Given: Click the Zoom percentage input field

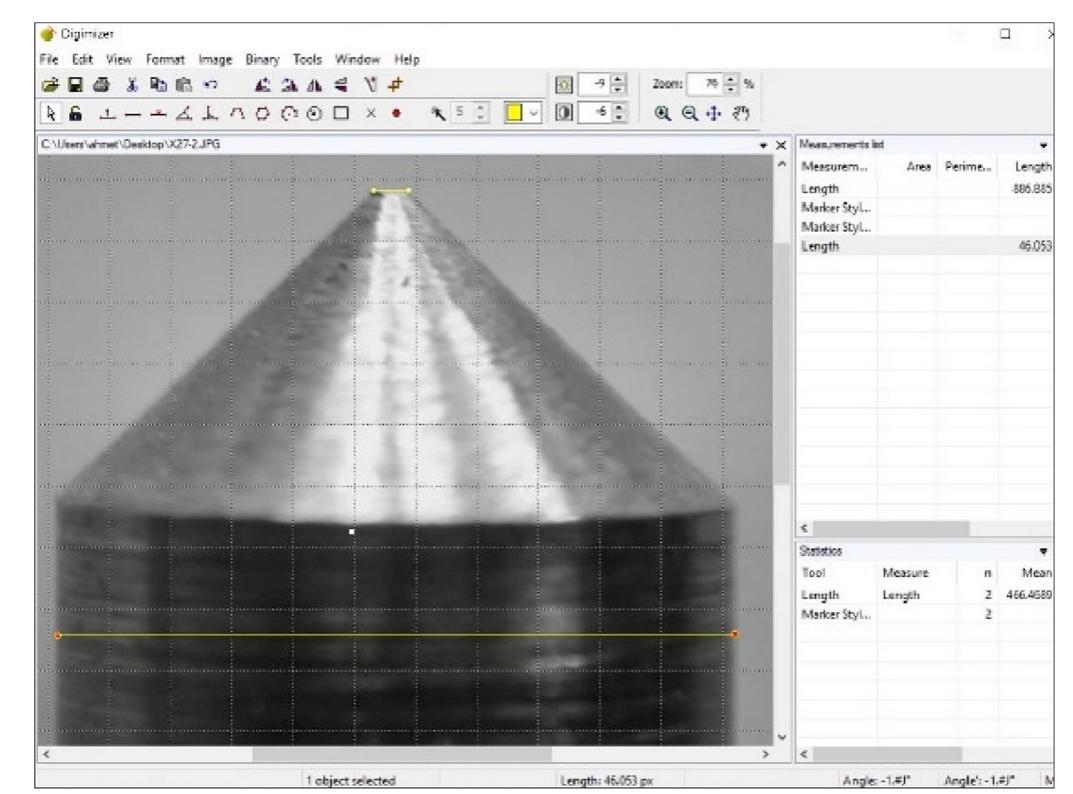Looking at the screenshot, I should coord(704,84).
